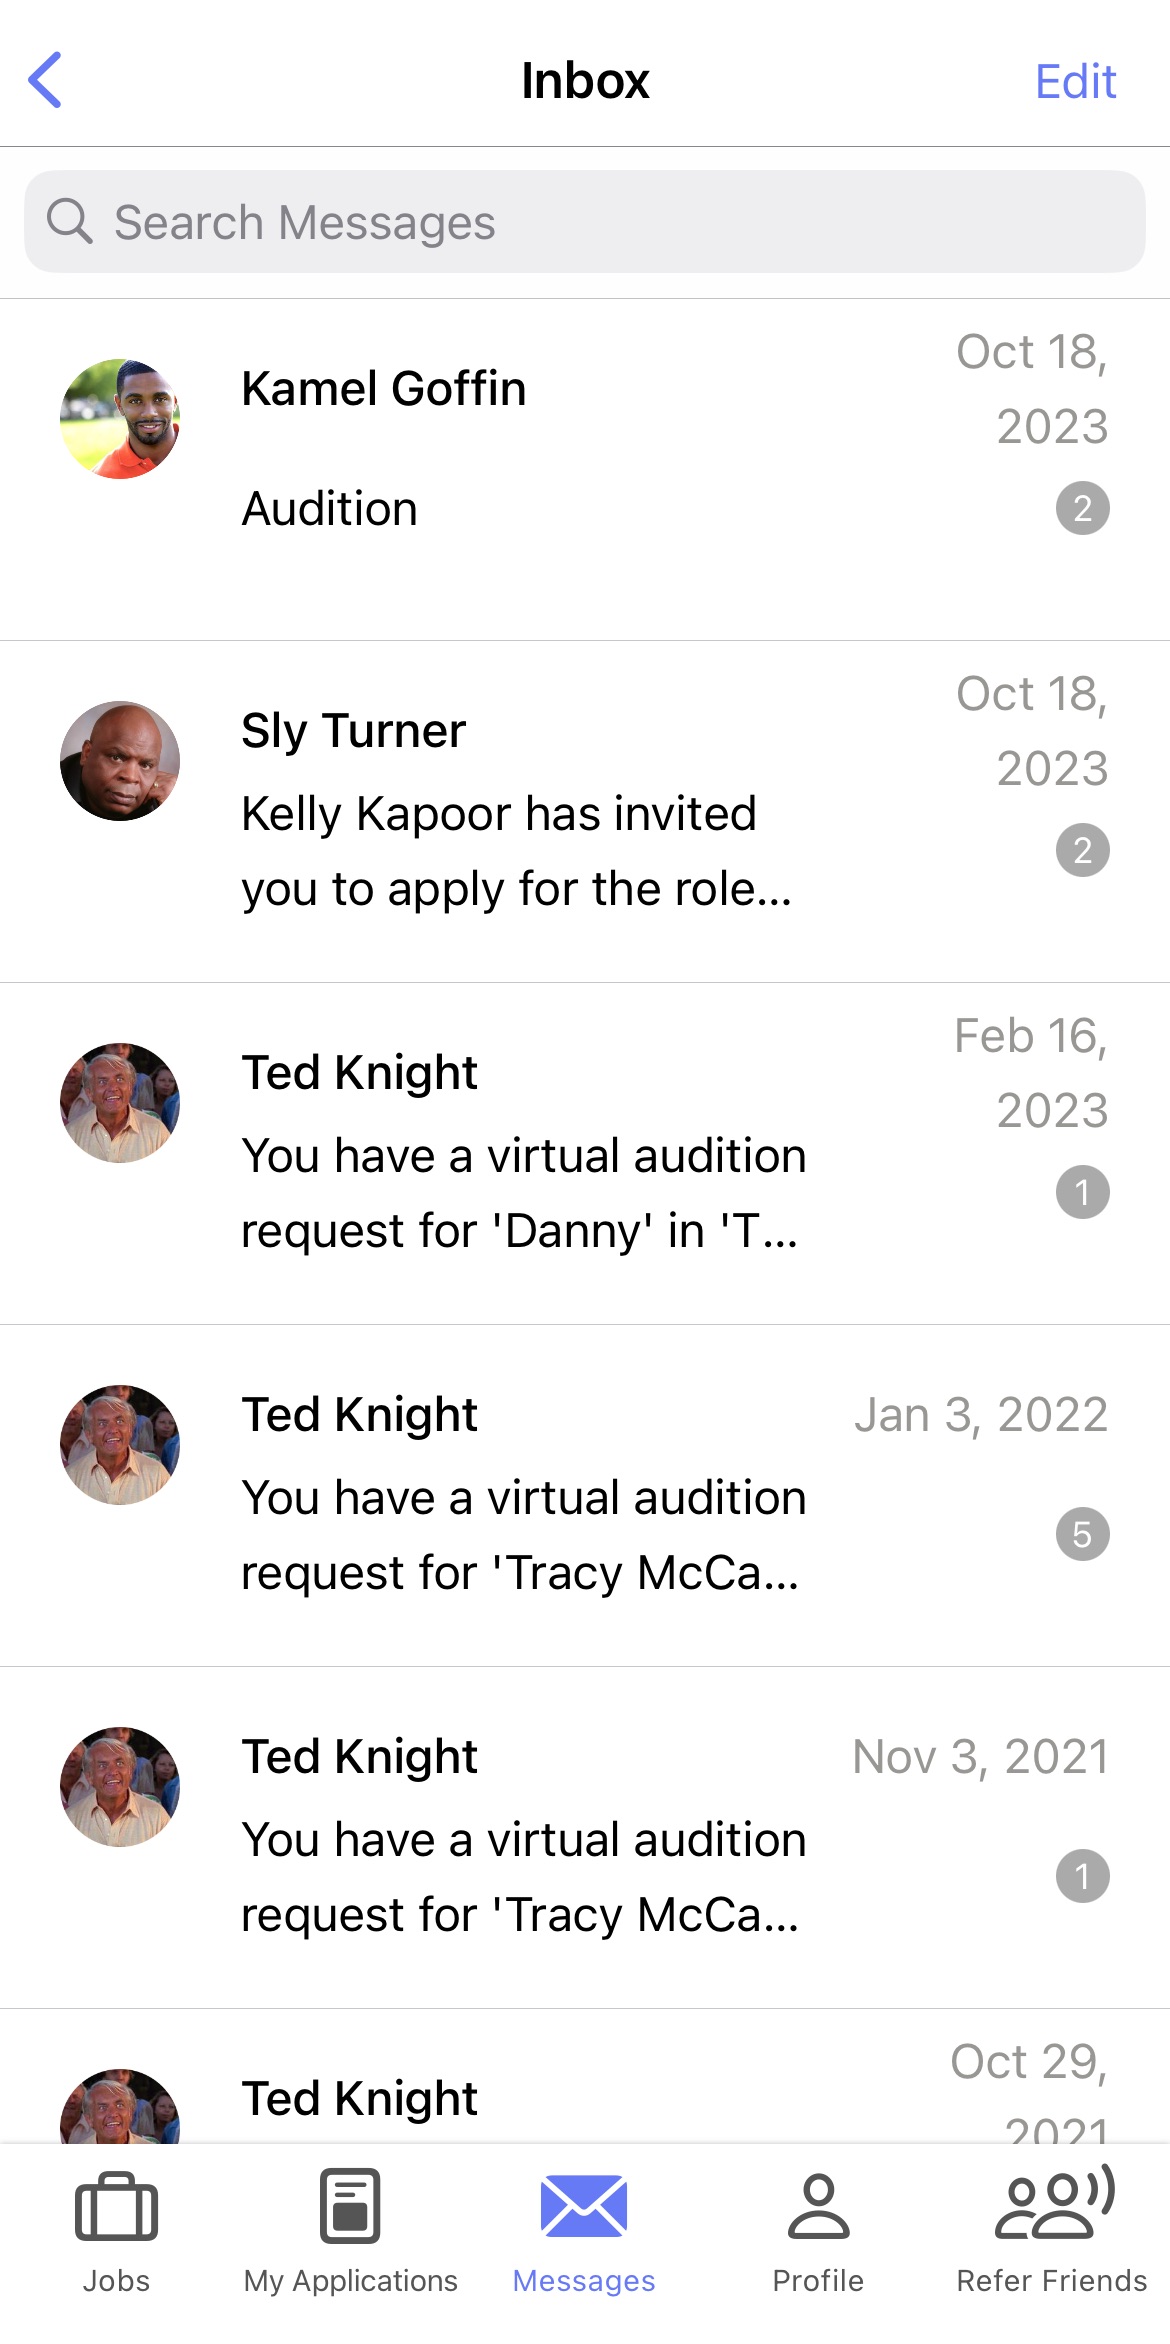Focus the Search Messages field
Screen dimensions: 1170x2344
click(x=585, y=221)
